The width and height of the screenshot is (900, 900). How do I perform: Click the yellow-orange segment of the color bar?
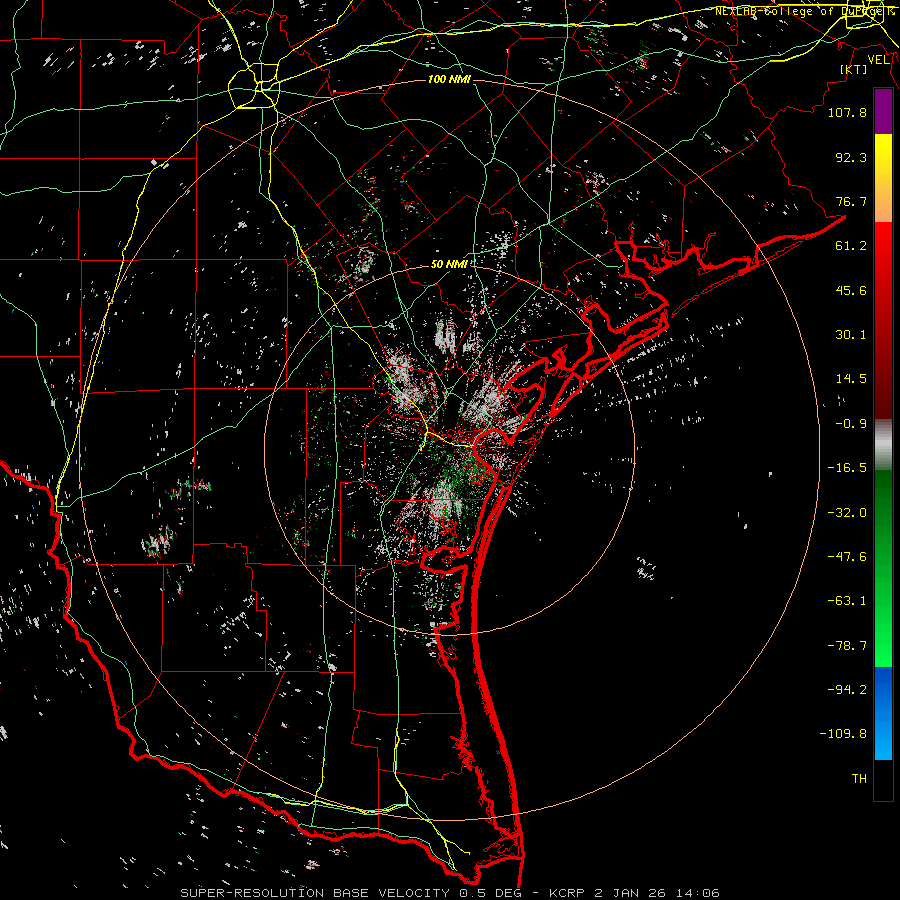883,178
